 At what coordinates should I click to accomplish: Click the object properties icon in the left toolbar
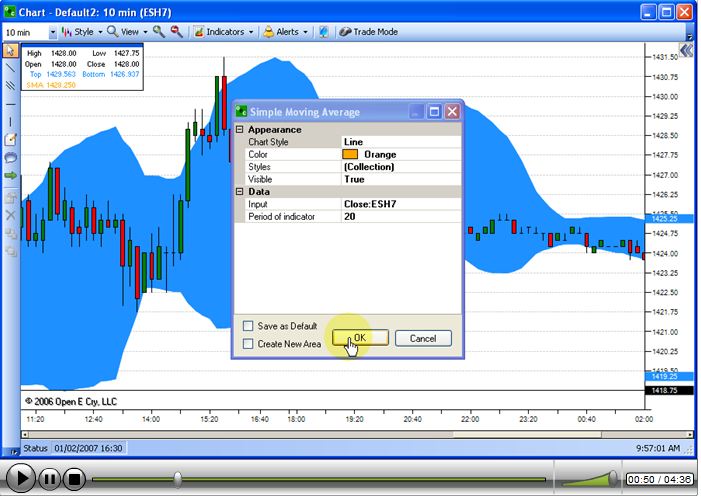click(x=10, y=197)
